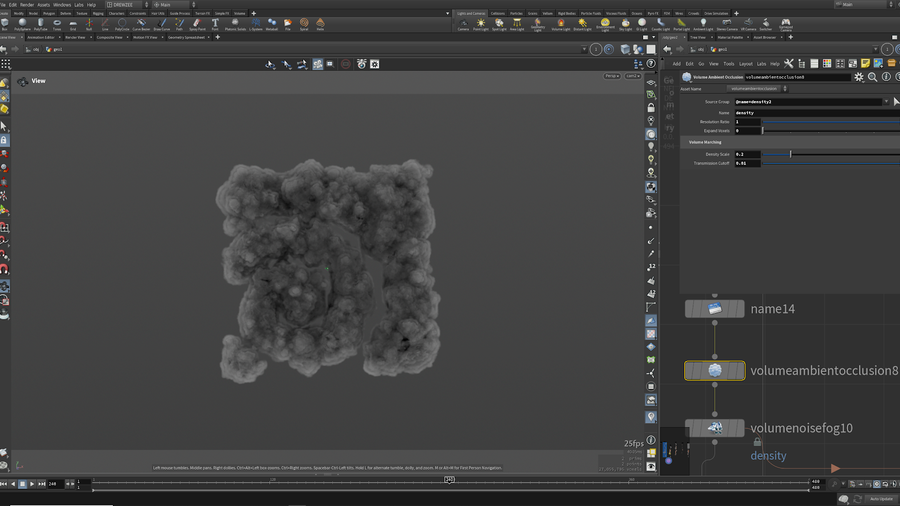Image resolution: width=900 pixels, height=506 pixels.
Task: Open the Main radial menu dropdown
Action: click(174, 5)
